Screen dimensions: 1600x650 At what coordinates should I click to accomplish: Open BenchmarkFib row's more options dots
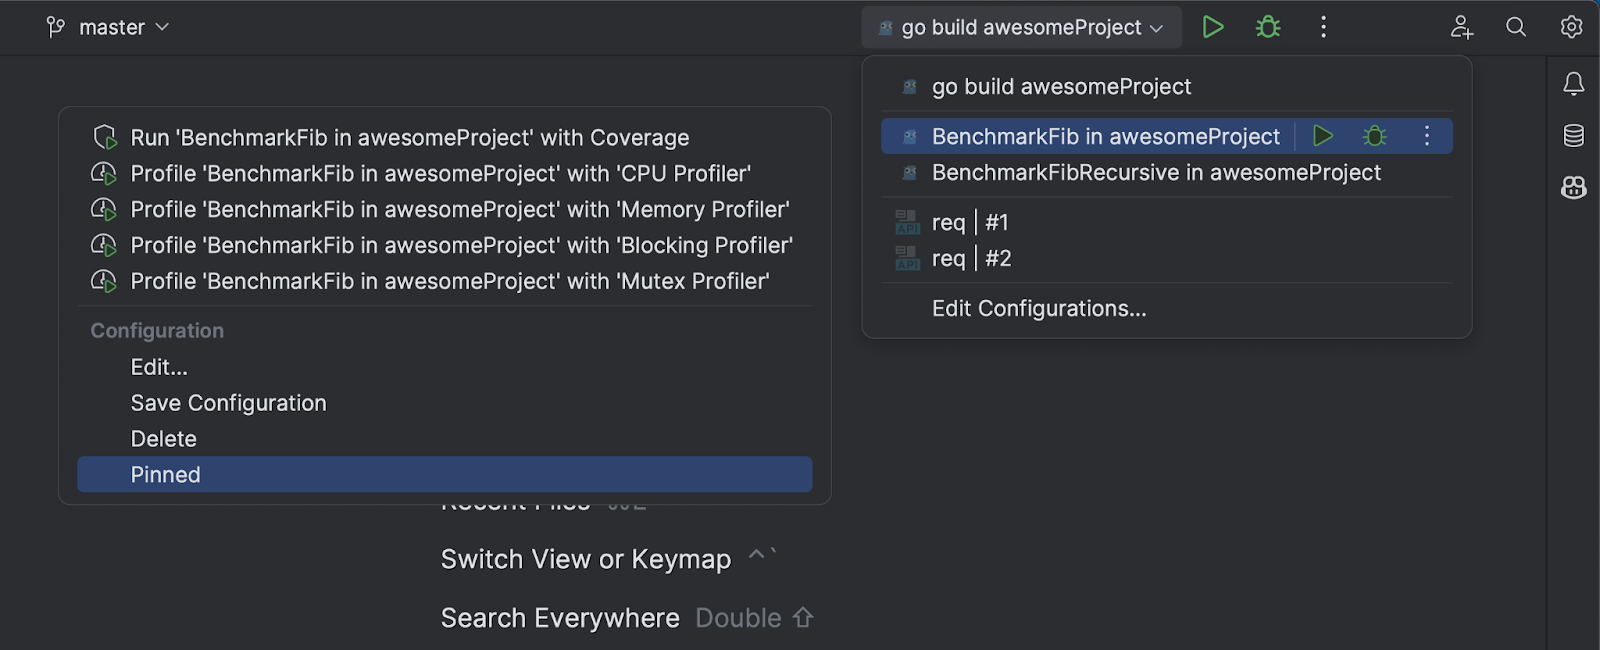click(1427, 136)
